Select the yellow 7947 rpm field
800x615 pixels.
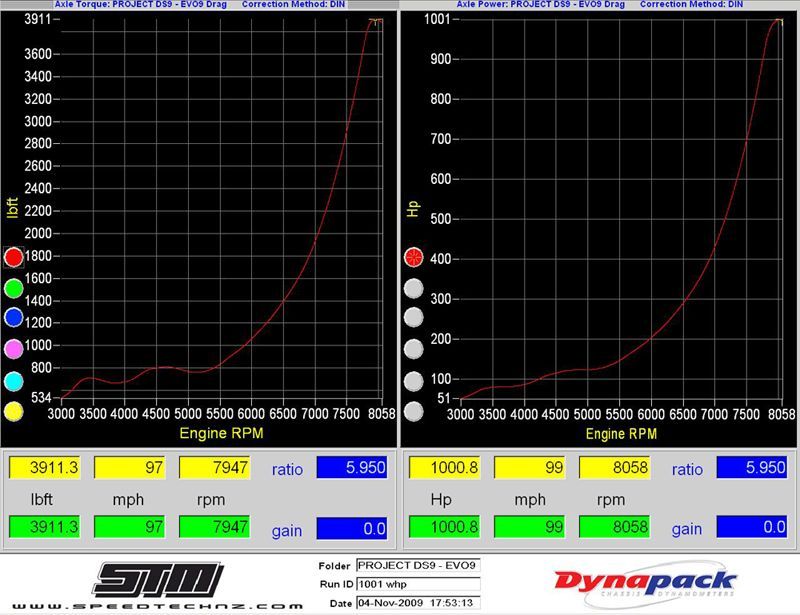pyautogui.click(x=213, y=468)
